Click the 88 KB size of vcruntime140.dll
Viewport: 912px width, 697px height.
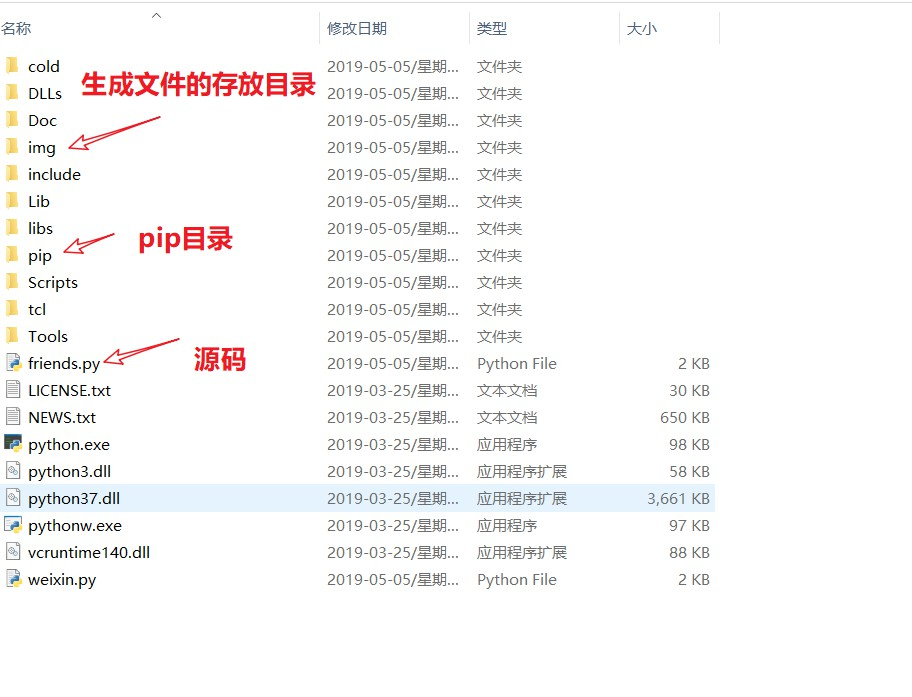689,553
